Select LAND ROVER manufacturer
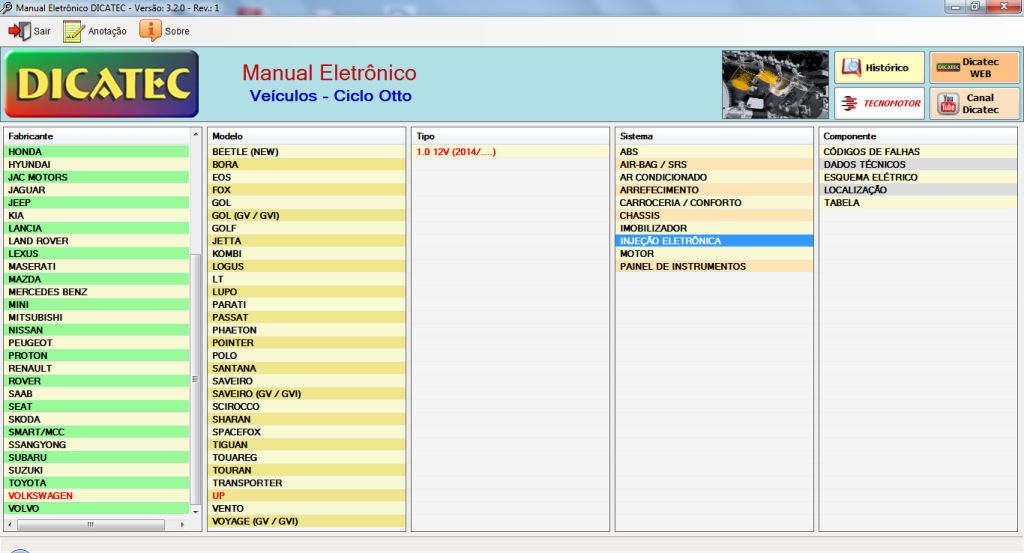Screen dimensions: 1024x553 pyautogui.click(x=97, y=241)
